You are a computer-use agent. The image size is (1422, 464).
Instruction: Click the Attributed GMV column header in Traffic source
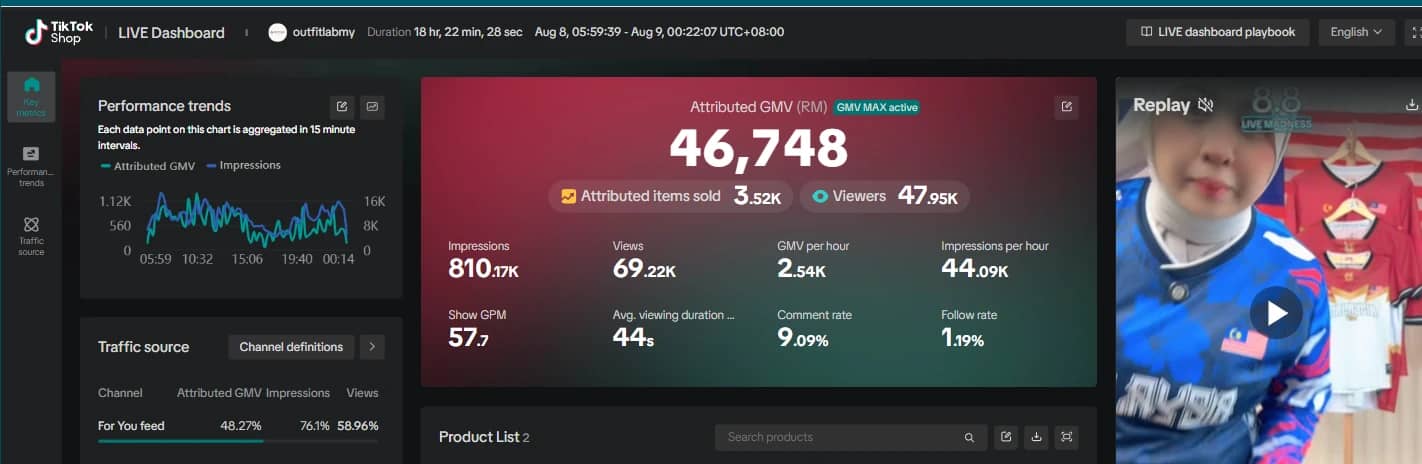[x=219, y=393]
